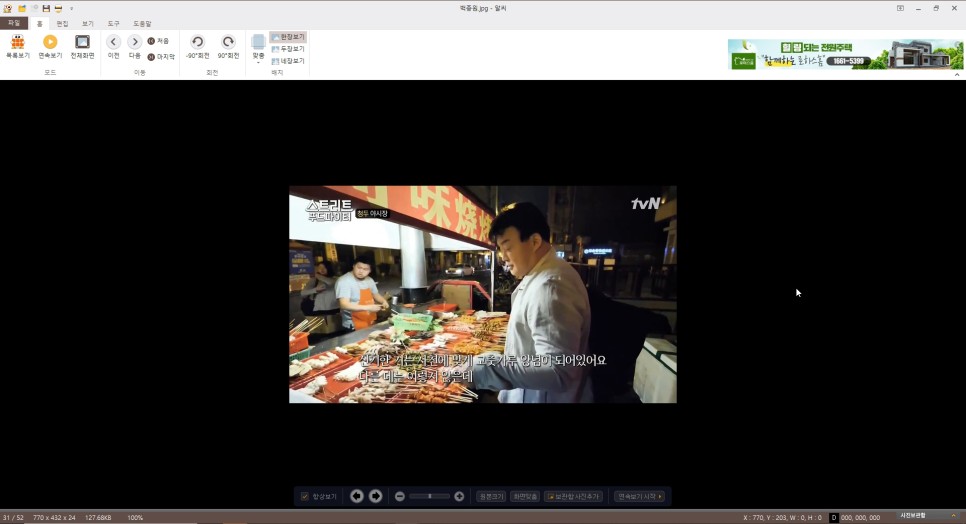Click the 770 x 432 x 24 dimensions text
Viewport: 966px width, 524px height.
coord(54,518)
